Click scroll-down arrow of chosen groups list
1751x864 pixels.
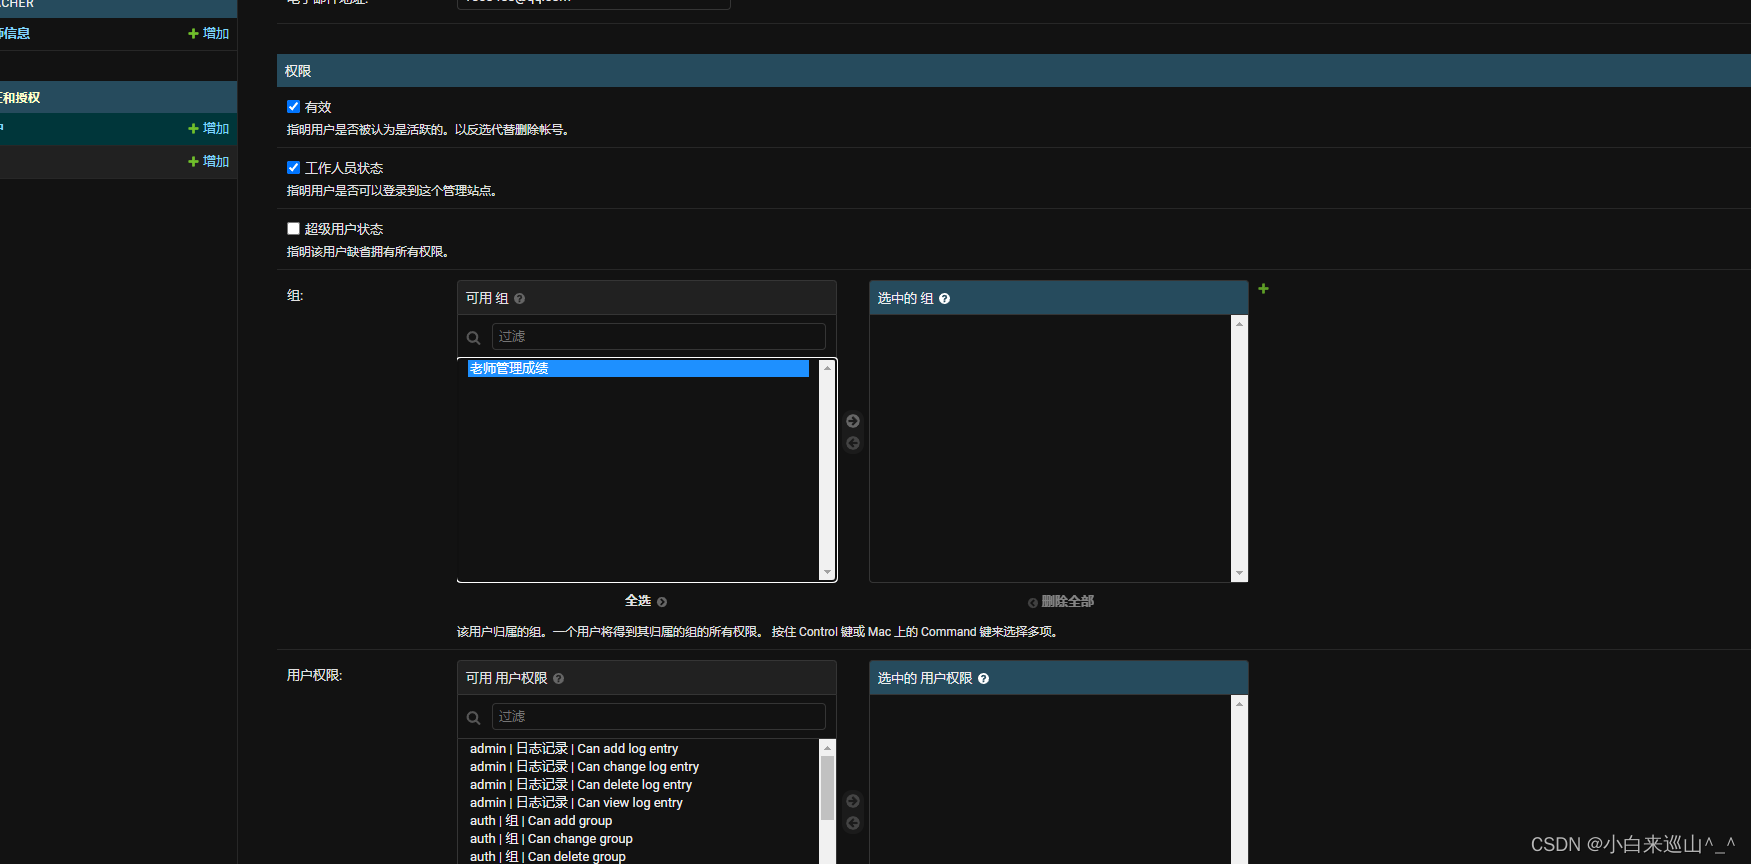1239,573
